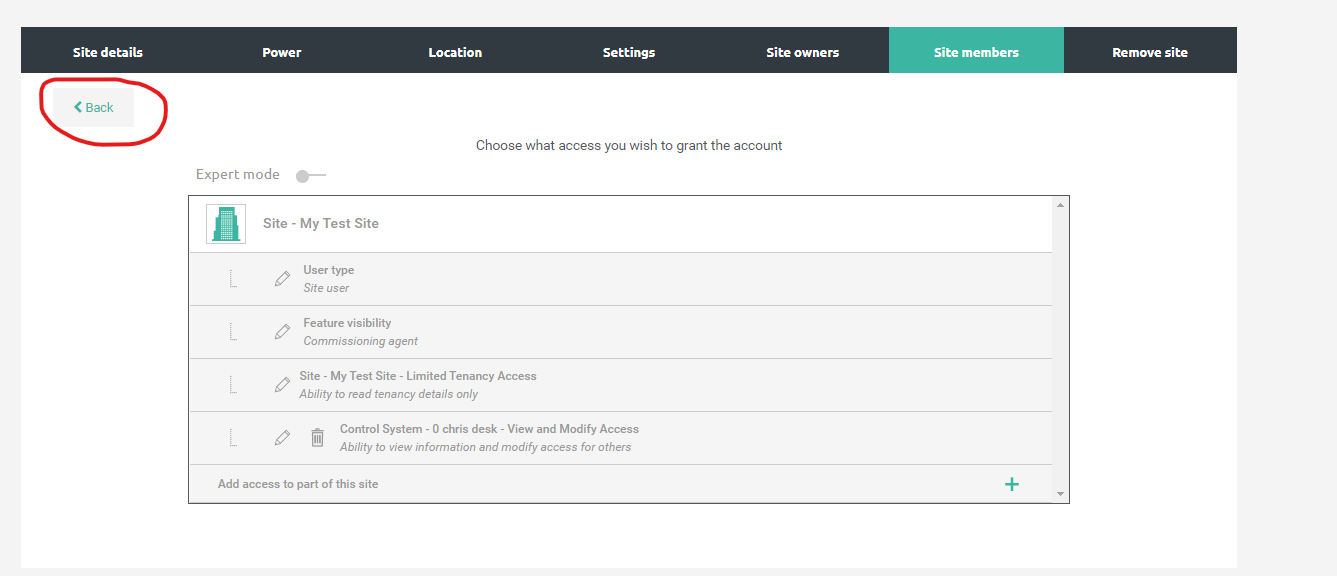The height and width of the screenshot is (576, 1337).
Task: Edit Control System access pencil icon
Action: (283, 438)
